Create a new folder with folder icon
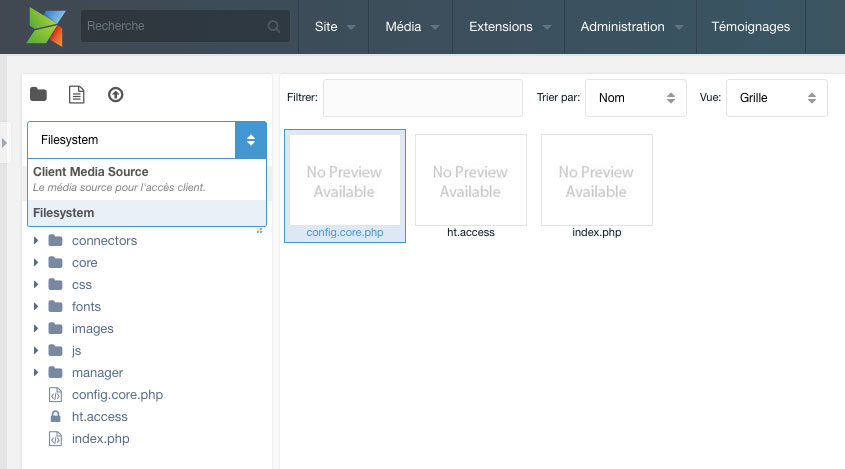The height and width of the screenshot is (469, 845). [x=38, y=94]
